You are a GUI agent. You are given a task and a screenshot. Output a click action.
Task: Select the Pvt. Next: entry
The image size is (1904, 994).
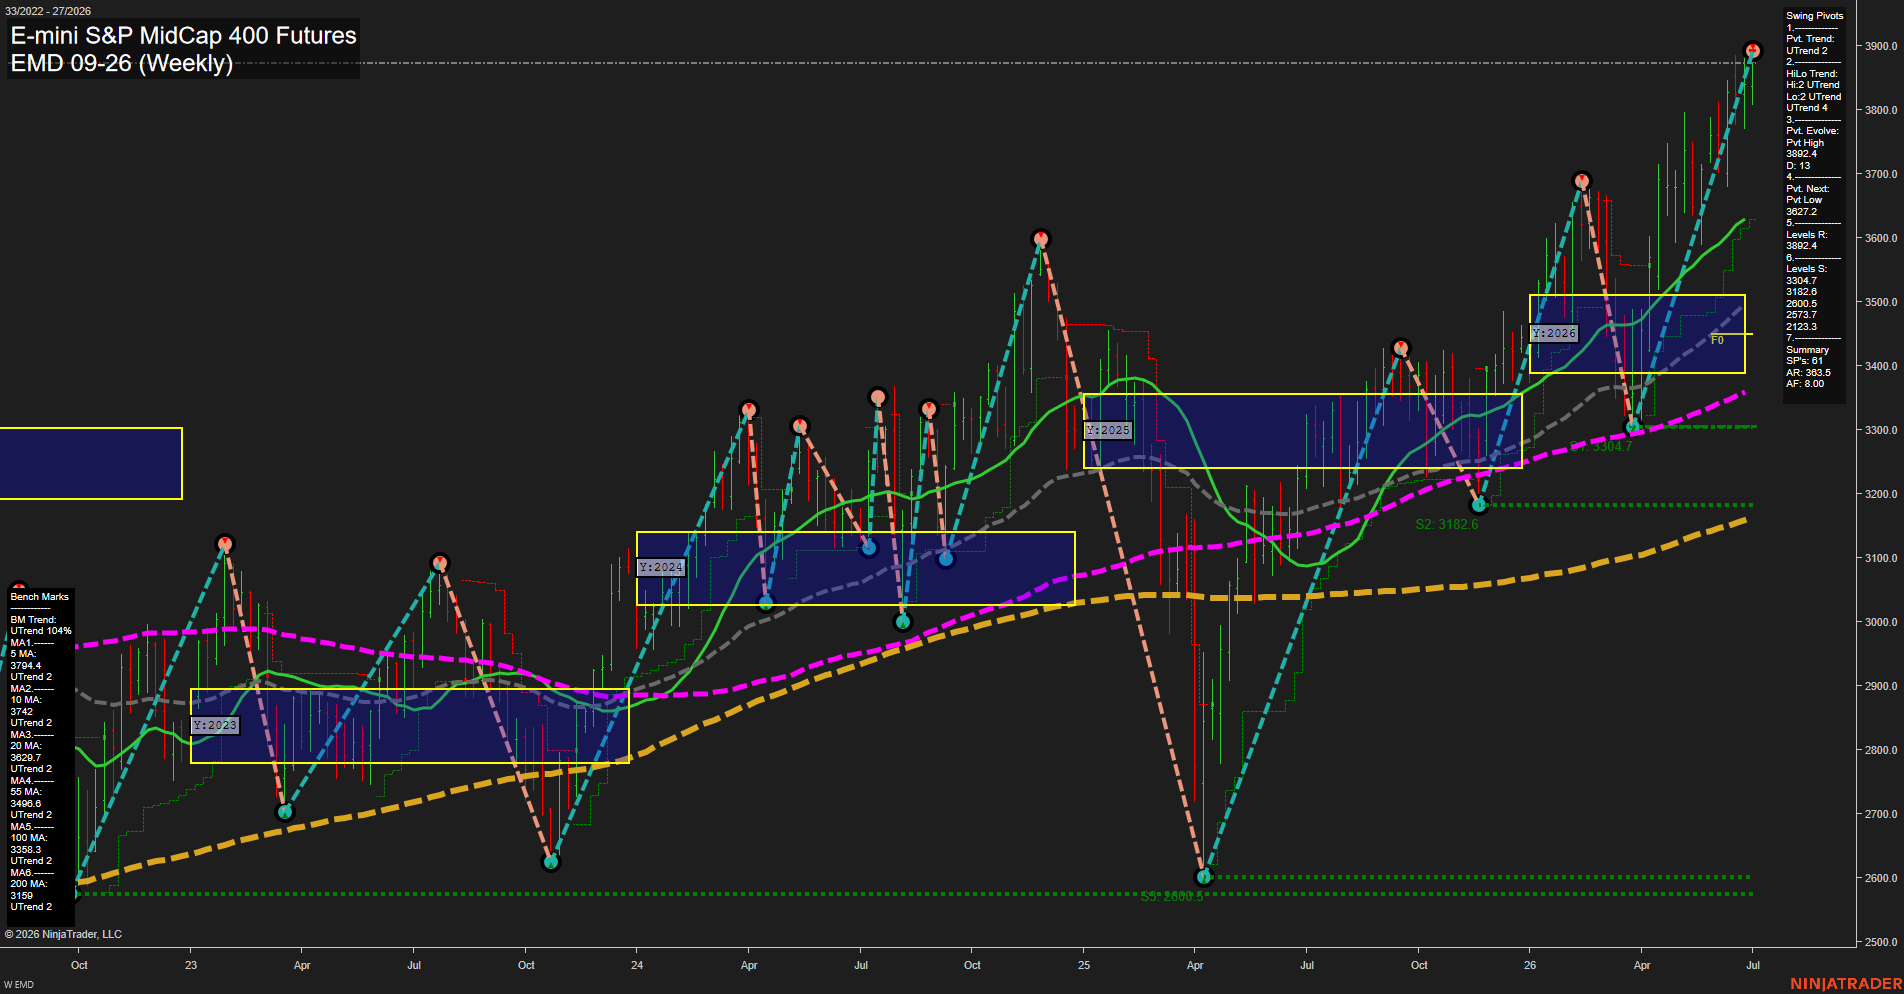click(x=1807, y=189)
